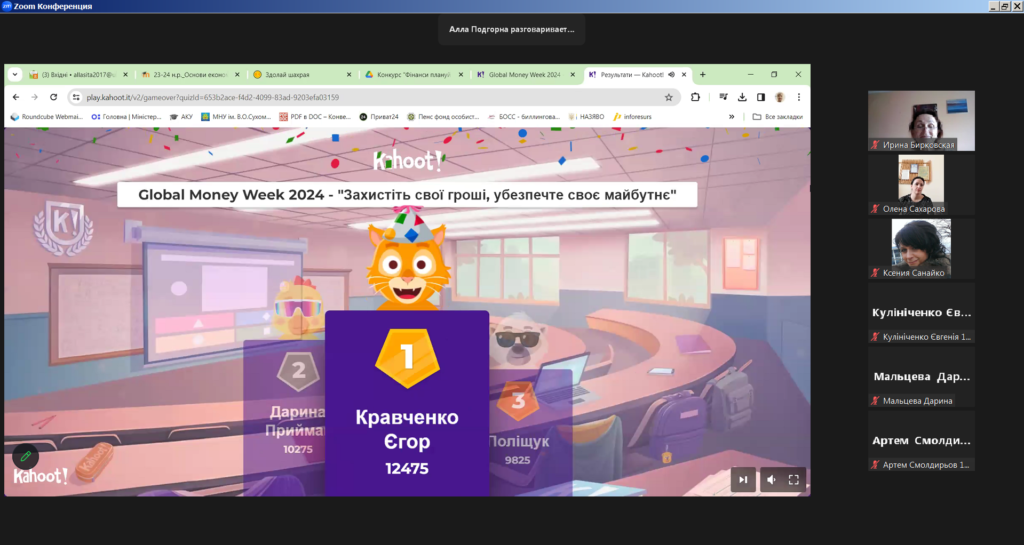This screenshot has width=1024, height=545.
Task: Open the 'PDF в DOC – Конве...' bookmark
Action: 315,117
